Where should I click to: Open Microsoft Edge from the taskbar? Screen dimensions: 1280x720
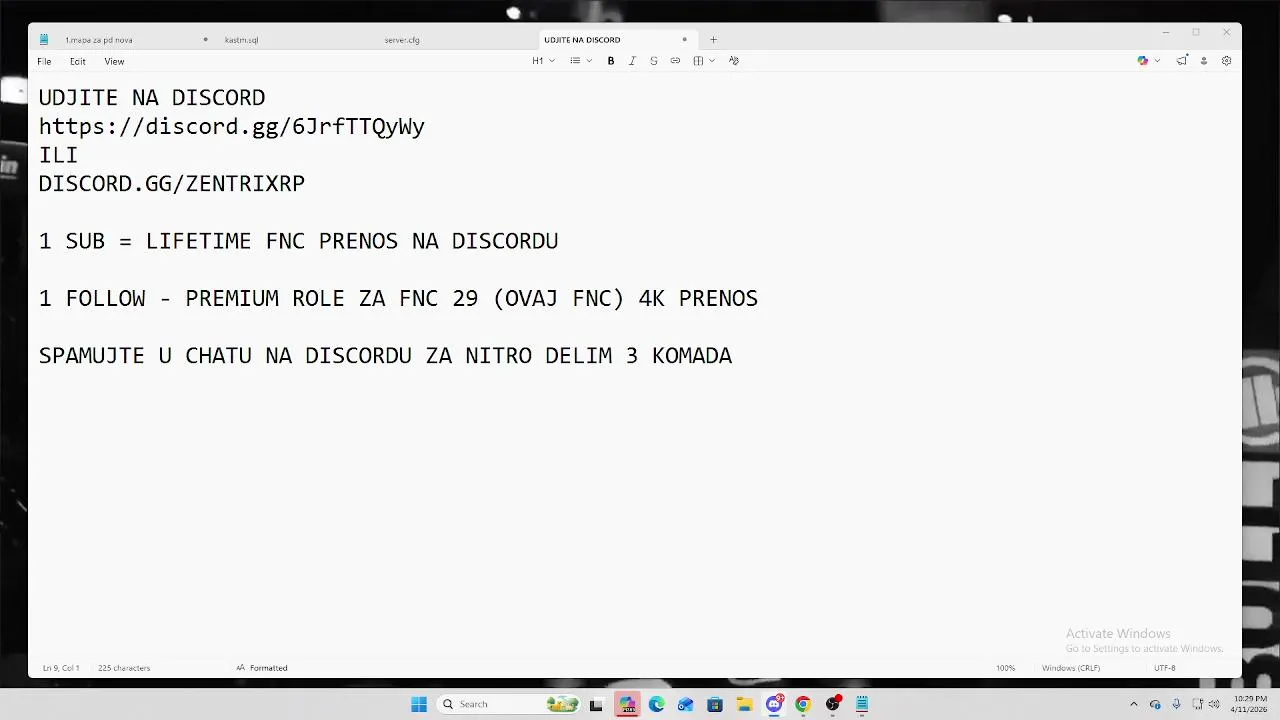tap(656, 704)
